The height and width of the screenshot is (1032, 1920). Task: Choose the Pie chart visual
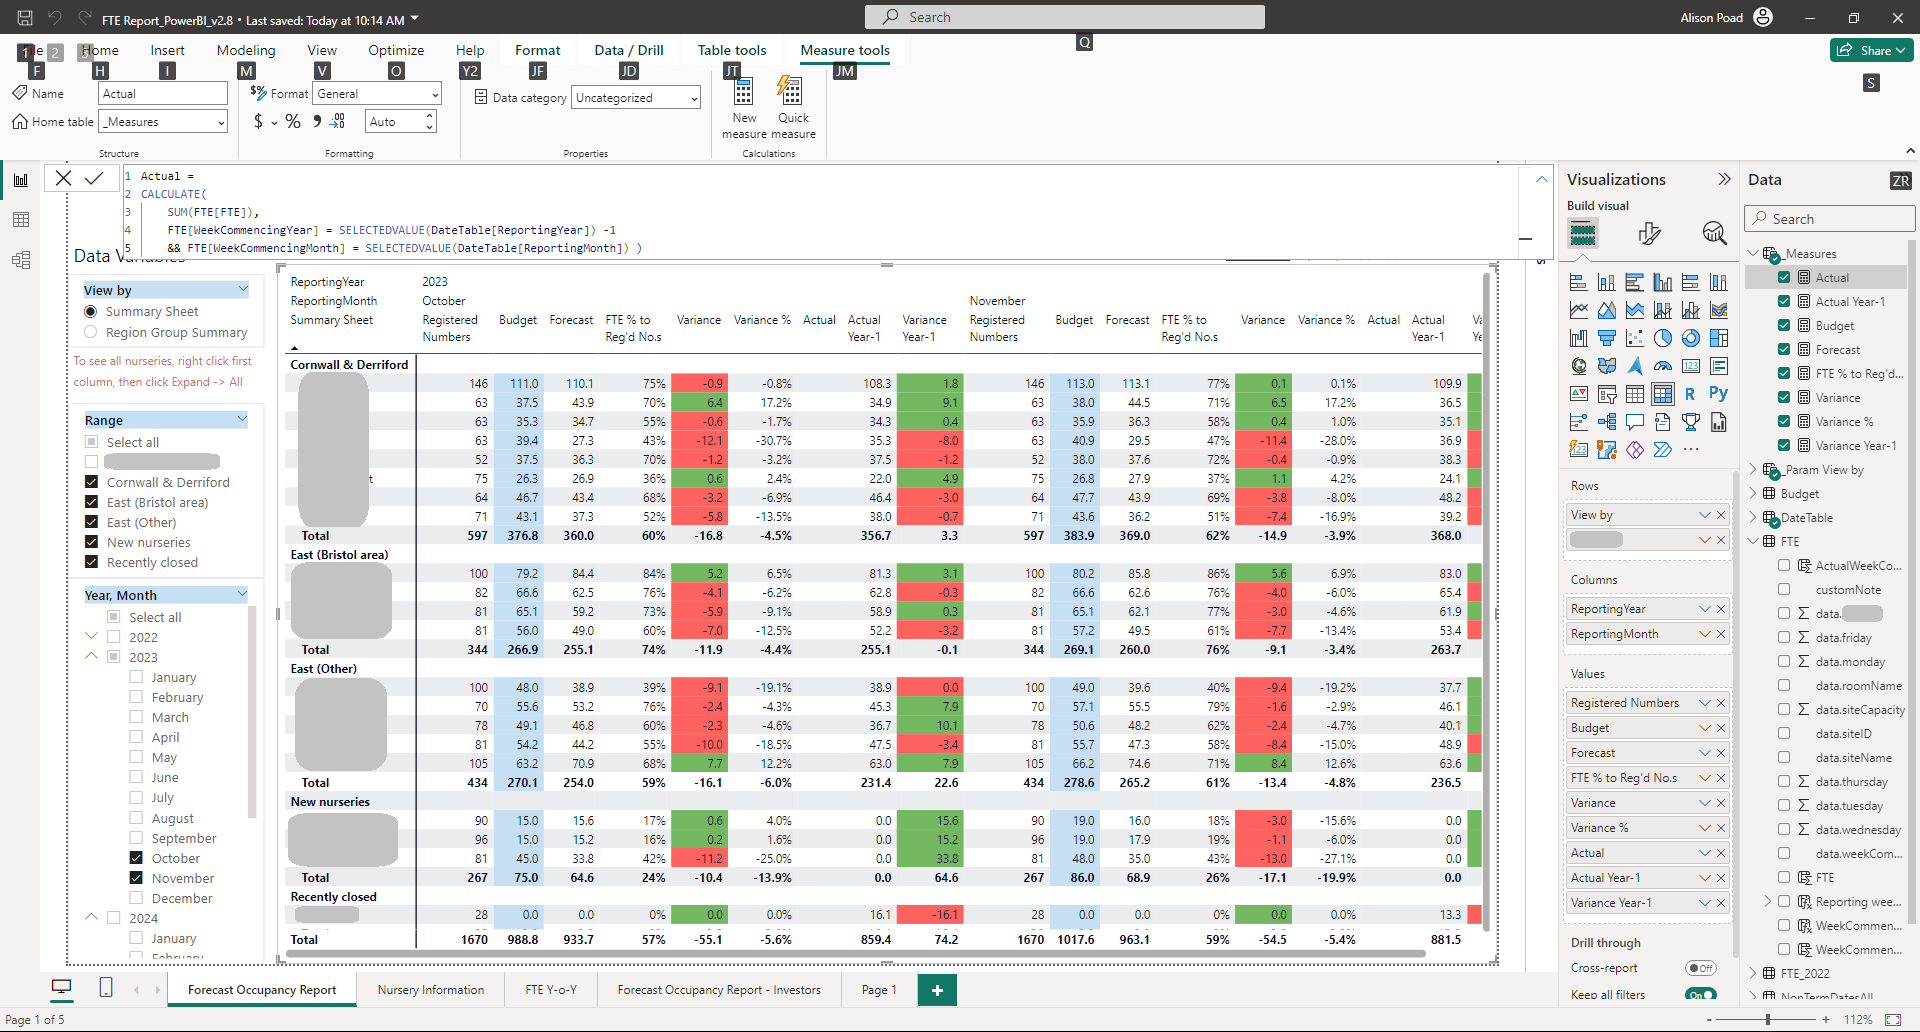click(1662, 338)
